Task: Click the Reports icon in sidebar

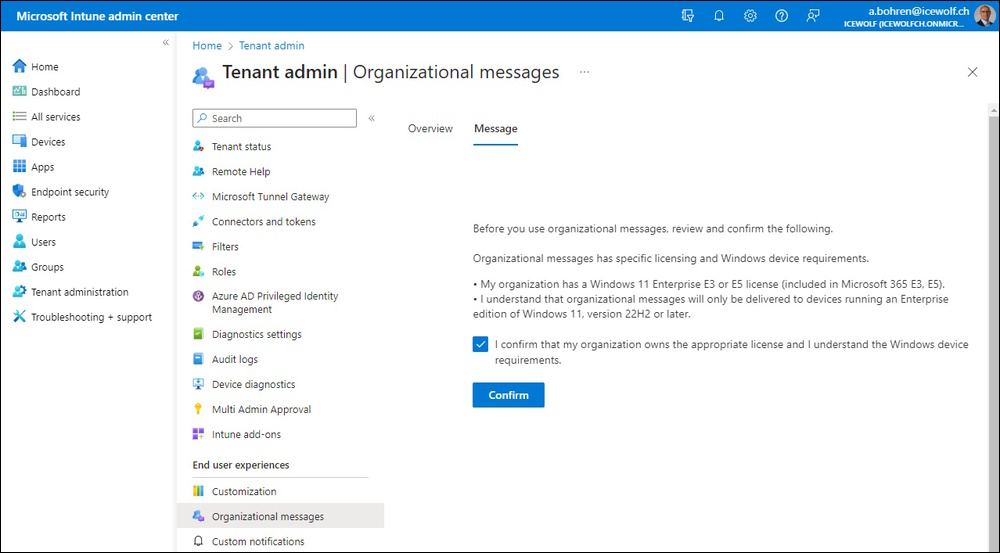Action: tap(20, 217)
